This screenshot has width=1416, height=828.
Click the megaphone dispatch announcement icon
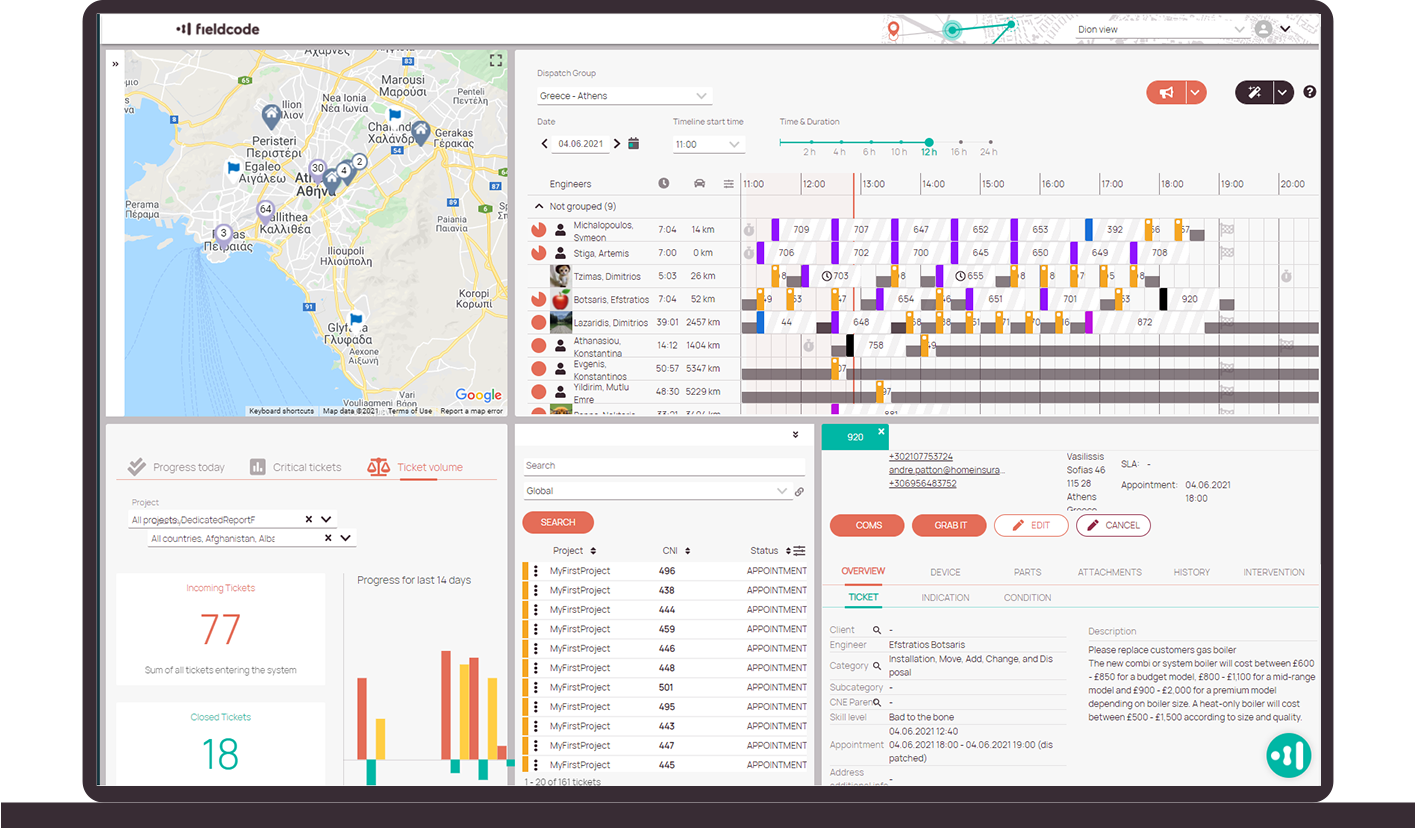1168,91
